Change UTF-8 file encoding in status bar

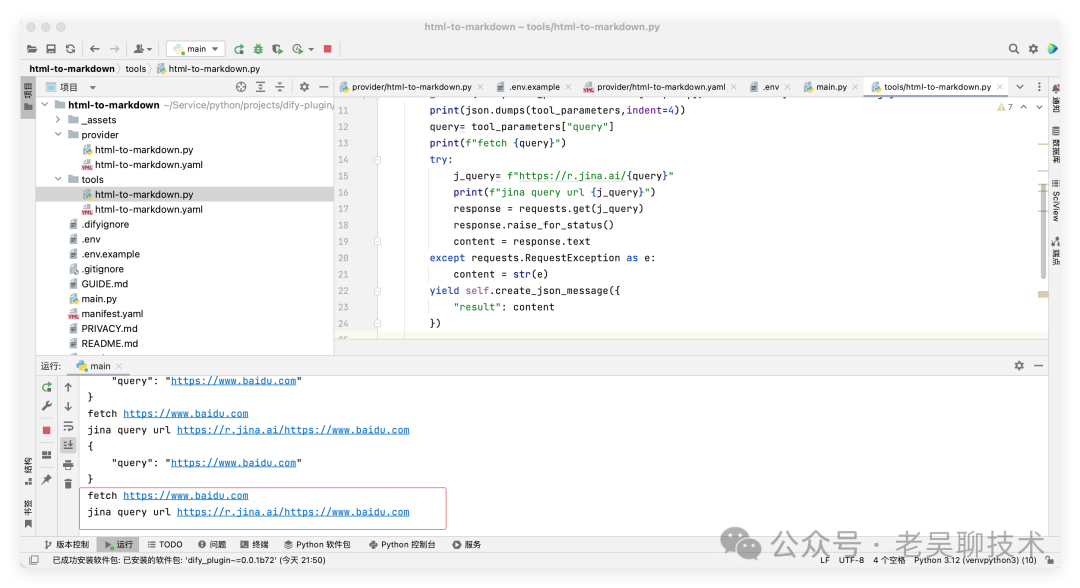tap(851, 560)
